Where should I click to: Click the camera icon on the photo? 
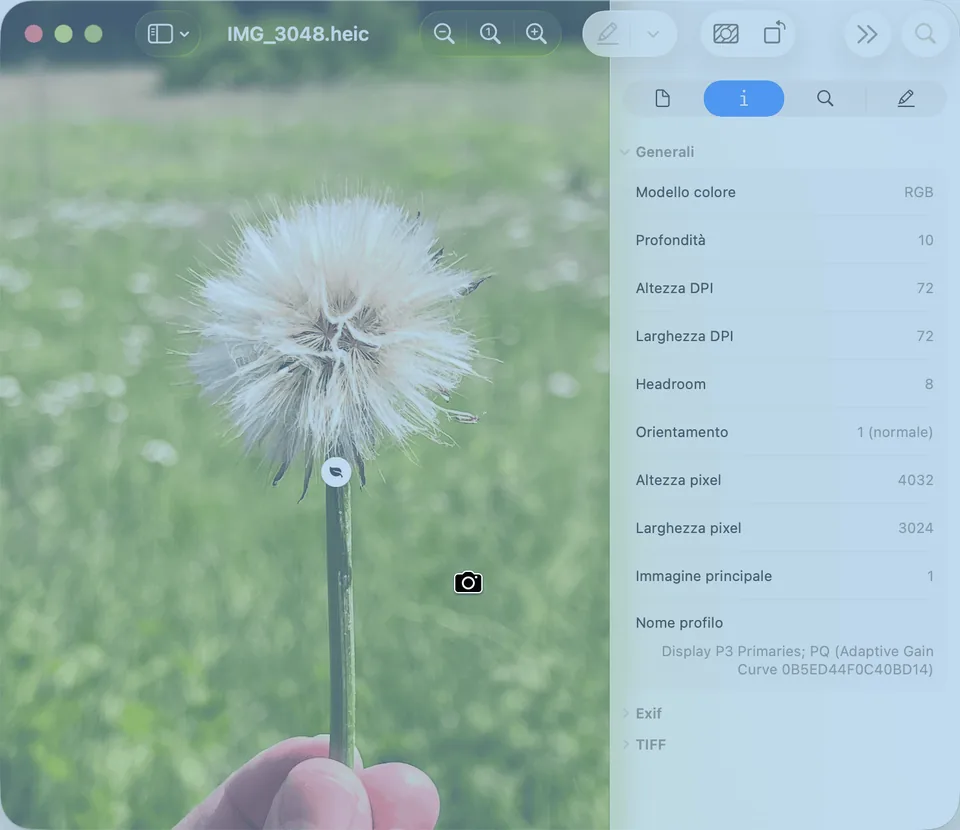pos(468,582)
